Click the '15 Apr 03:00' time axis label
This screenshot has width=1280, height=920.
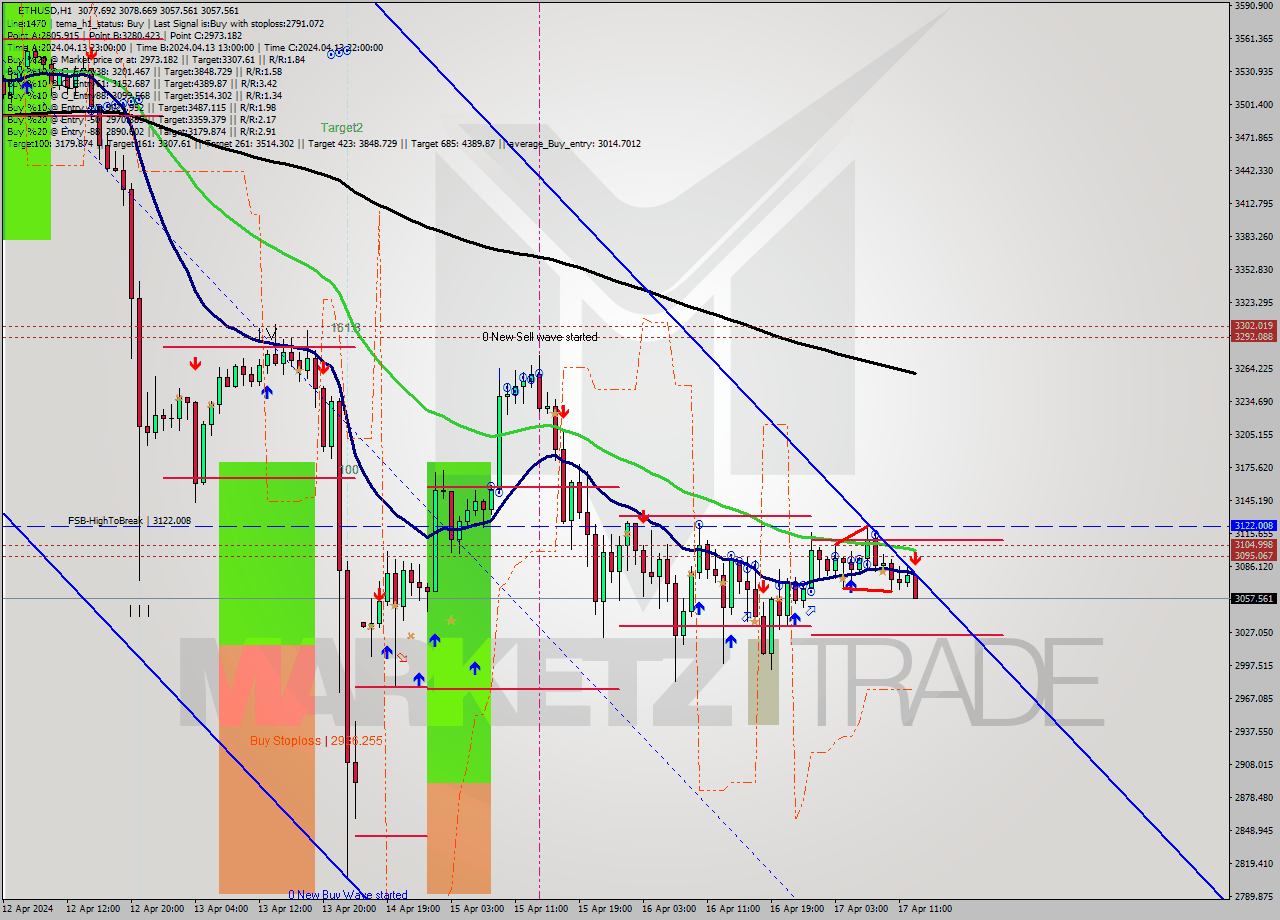click(x=477, y=909)
